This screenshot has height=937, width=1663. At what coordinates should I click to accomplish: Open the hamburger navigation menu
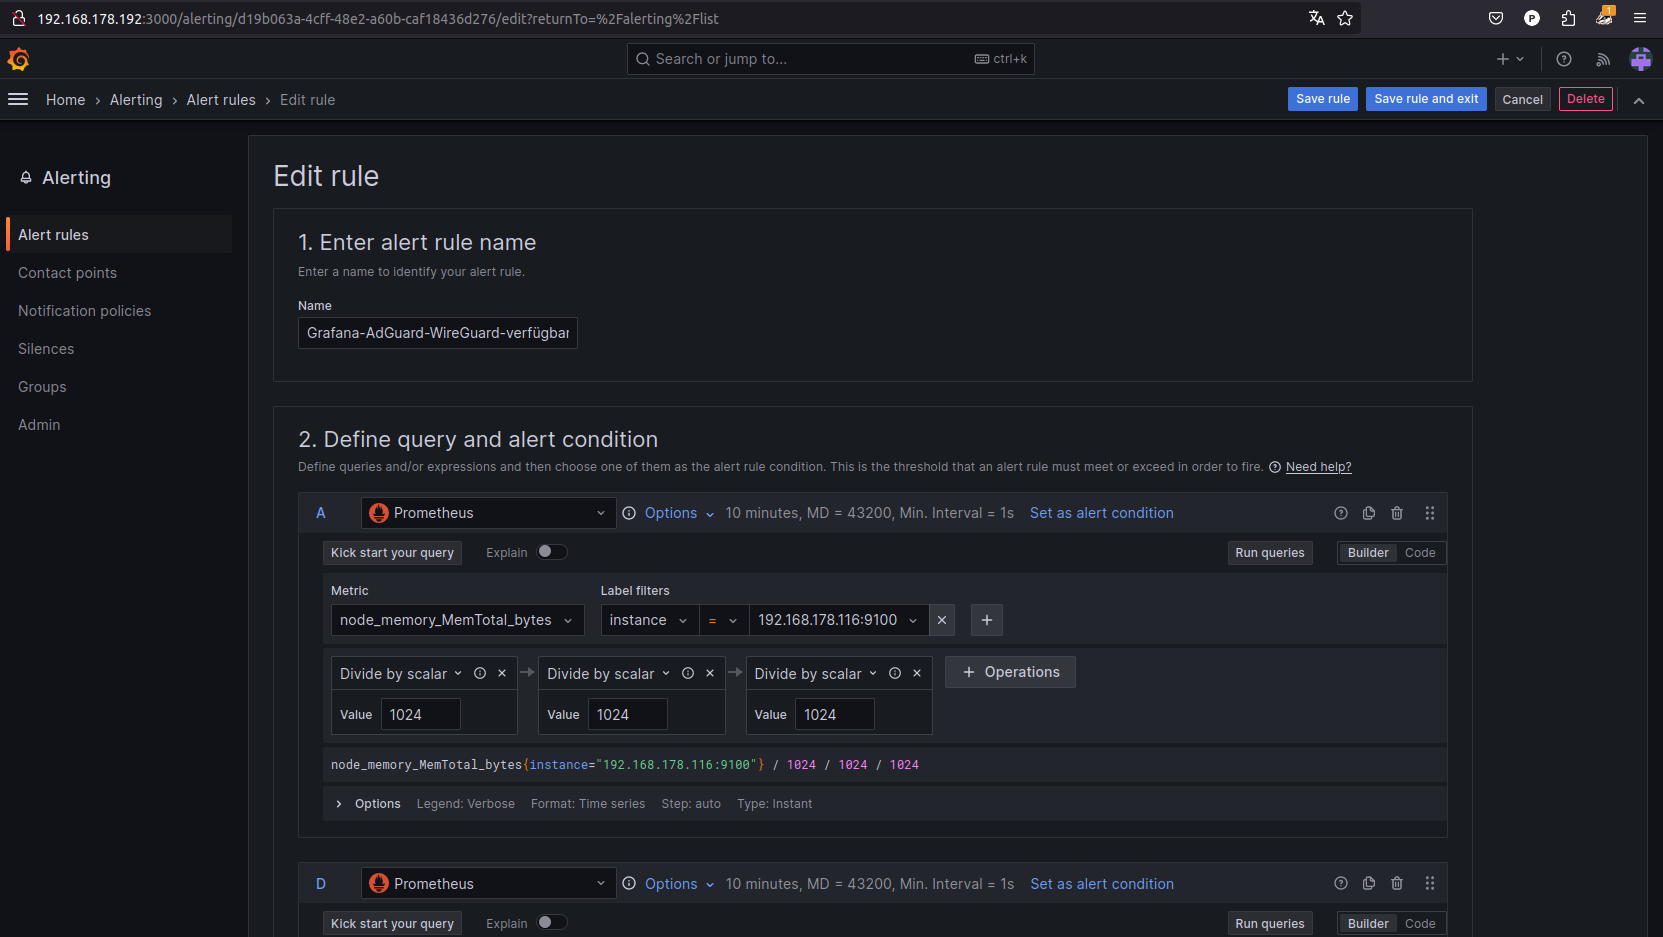(x=18, y=99)
